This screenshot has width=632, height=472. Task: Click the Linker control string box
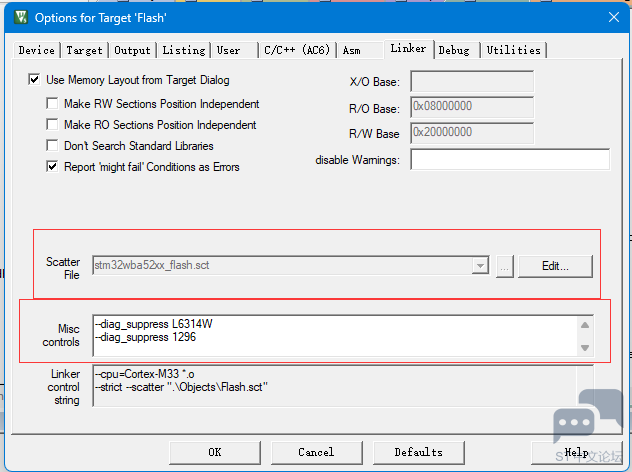tap(343, 386)
